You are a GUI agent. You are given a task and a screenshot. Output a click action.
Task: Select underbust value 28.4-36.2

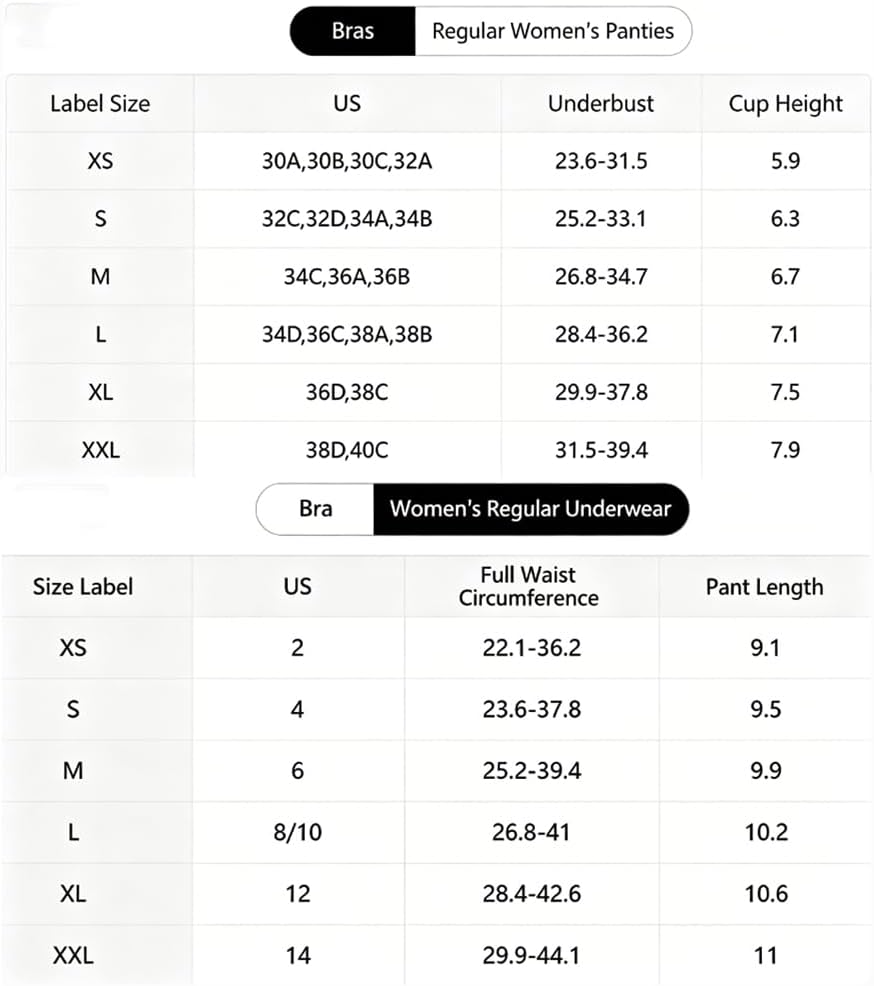(x=601, y=335)
